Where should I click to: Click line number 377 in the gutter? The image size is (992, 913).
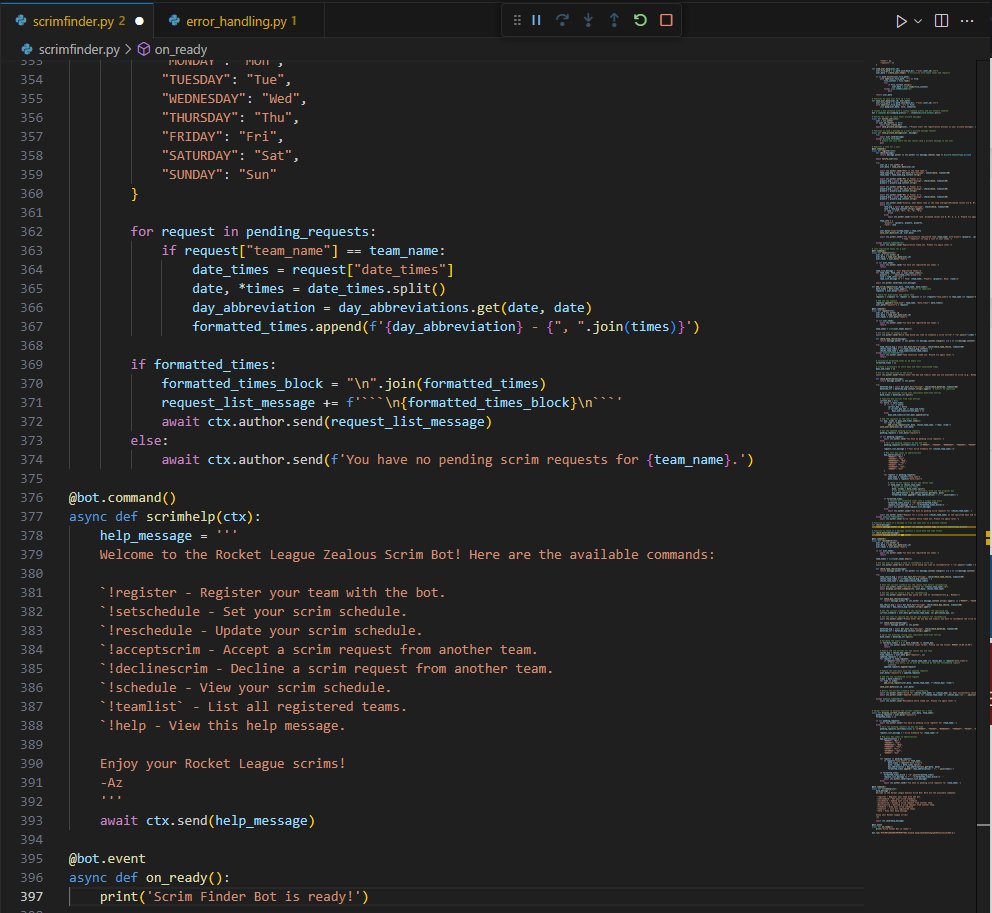(x=32, y=516)
